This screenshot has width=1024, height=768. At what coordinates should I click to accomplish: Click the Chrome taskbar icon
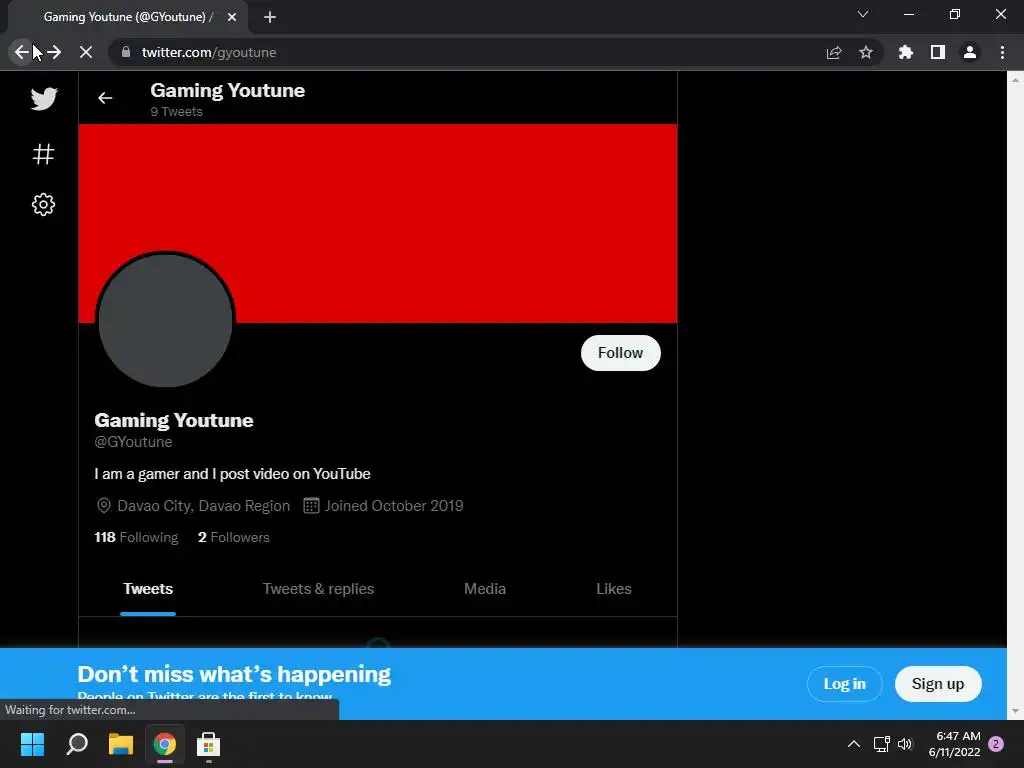(165, 744)
